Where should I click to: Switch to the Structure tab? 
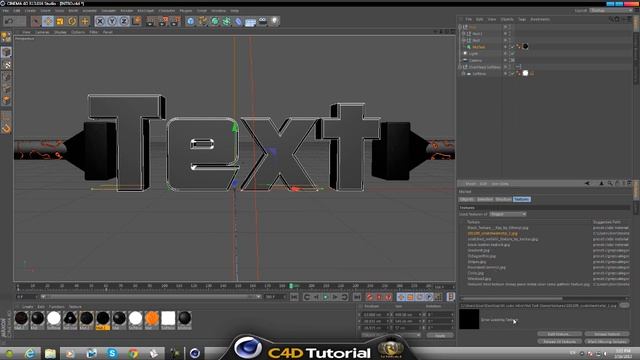(x=503, y=199)
